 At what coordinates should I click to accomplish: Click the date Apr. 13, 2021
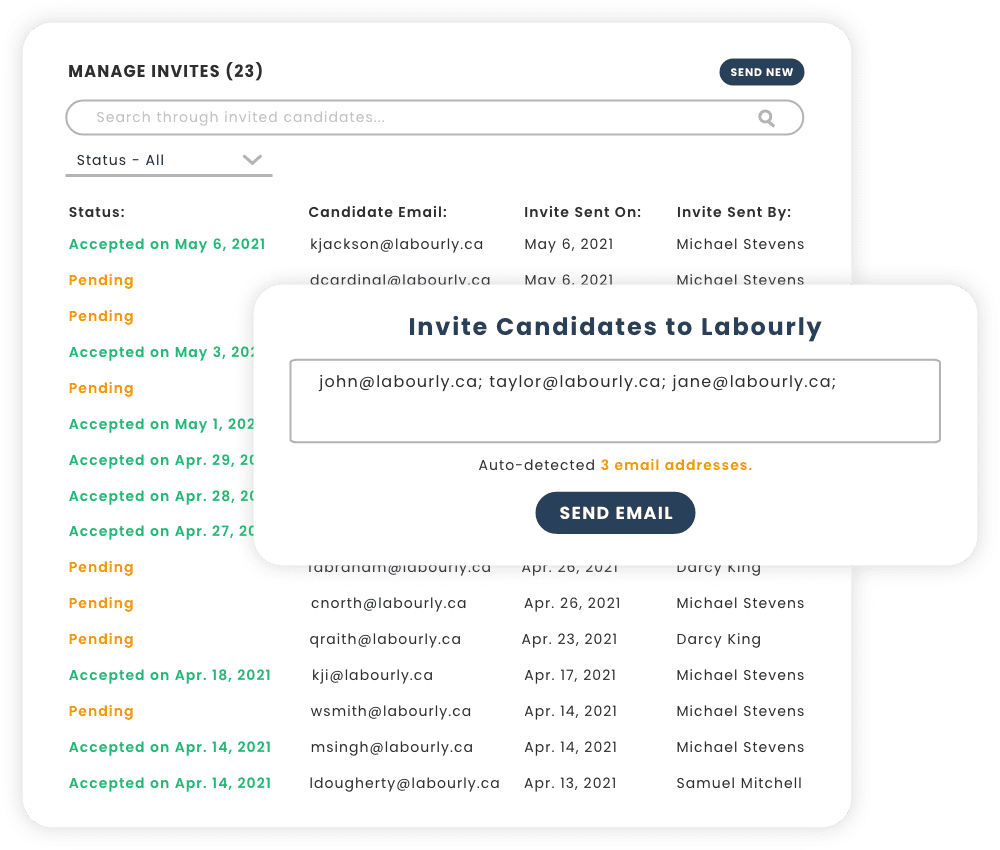570,783
